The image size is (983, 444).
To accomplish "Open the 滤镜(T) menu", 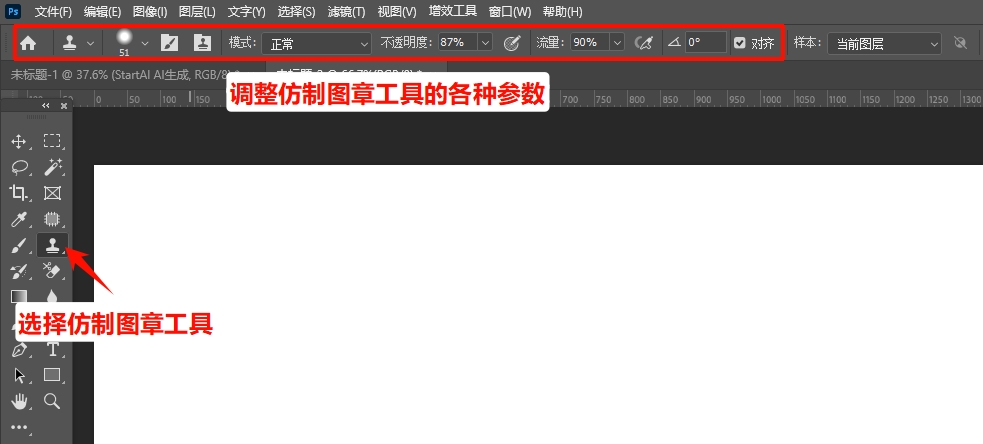I will pyautogui.click(x=346, y=11).
